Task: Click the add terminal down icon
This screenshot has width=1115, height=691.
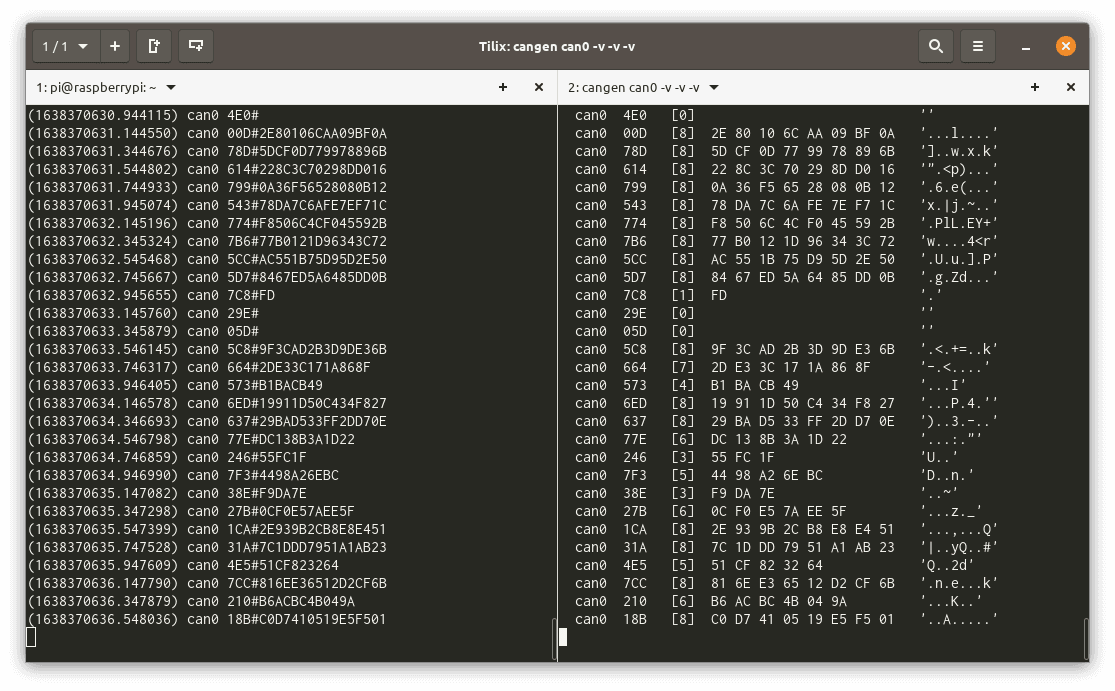Action: [197, 46]
